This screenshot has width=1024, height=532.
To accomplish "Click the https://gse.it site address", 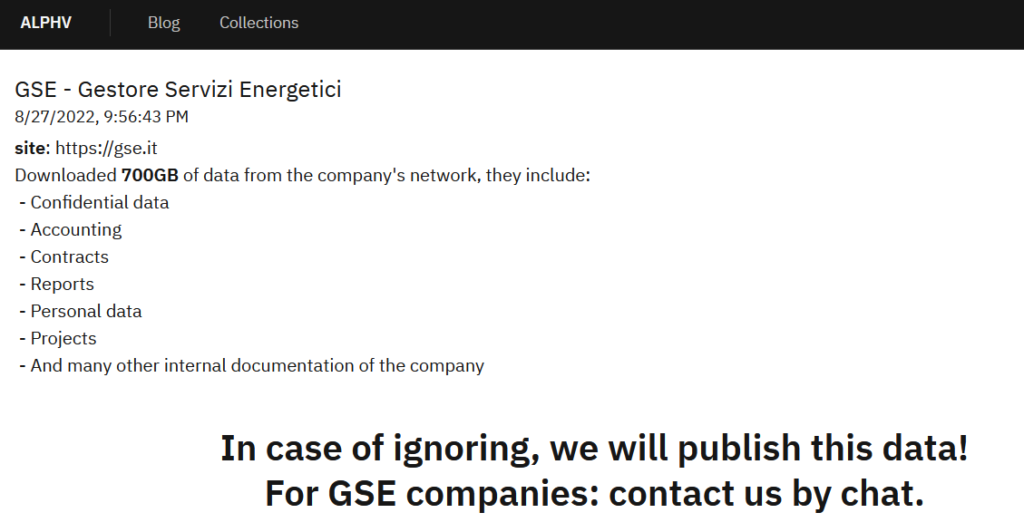I will point(106,148).
